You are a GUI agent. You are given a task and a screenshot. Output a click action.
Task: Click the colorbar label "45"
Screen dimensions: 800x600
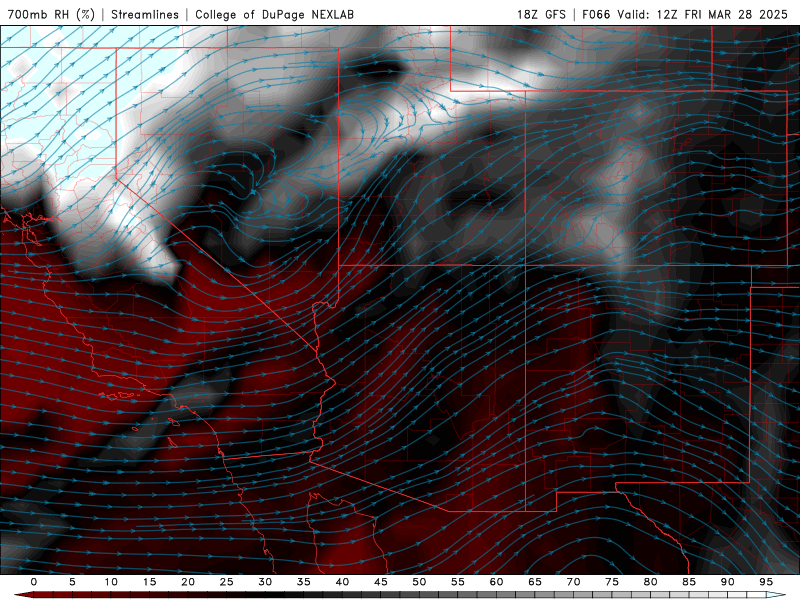(x=381, y=582)
